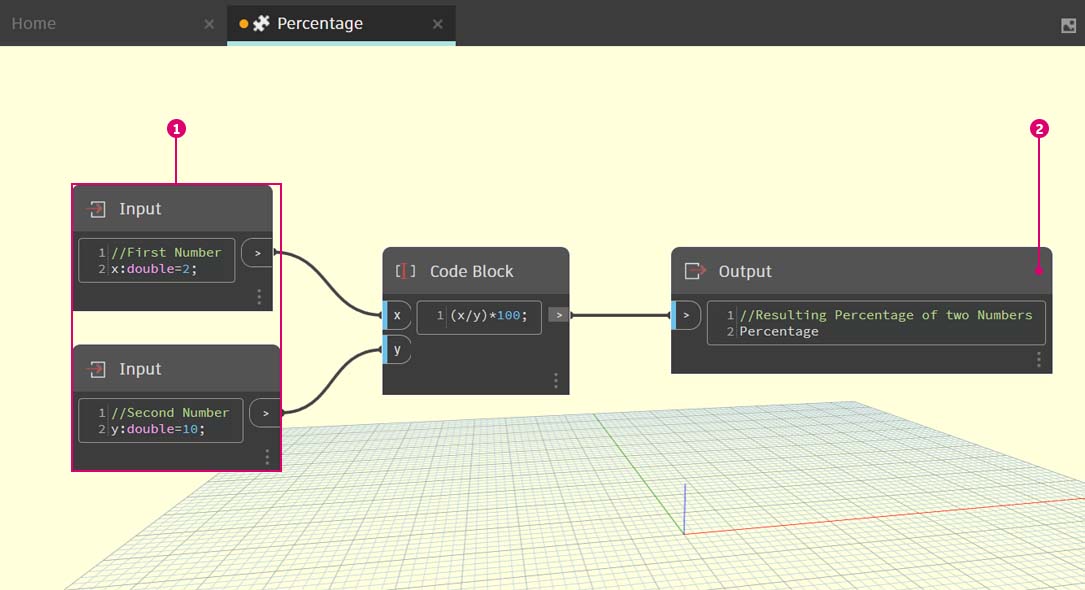
Task: Click the image export icon at top right
Action: point(1068,26)
